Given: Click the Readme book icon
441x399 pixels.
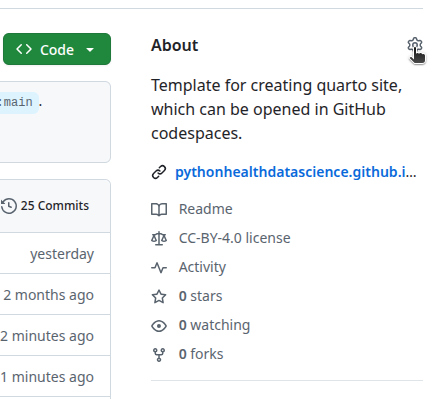Looking at the screenshot, I should 159,210.
